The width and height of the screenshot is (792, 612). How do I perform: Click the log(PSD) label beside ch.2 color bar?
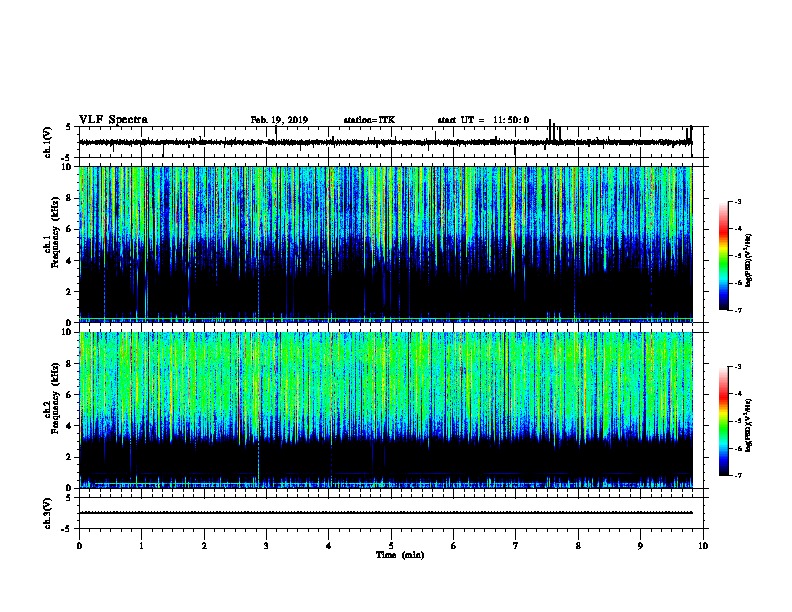[749, 426]
